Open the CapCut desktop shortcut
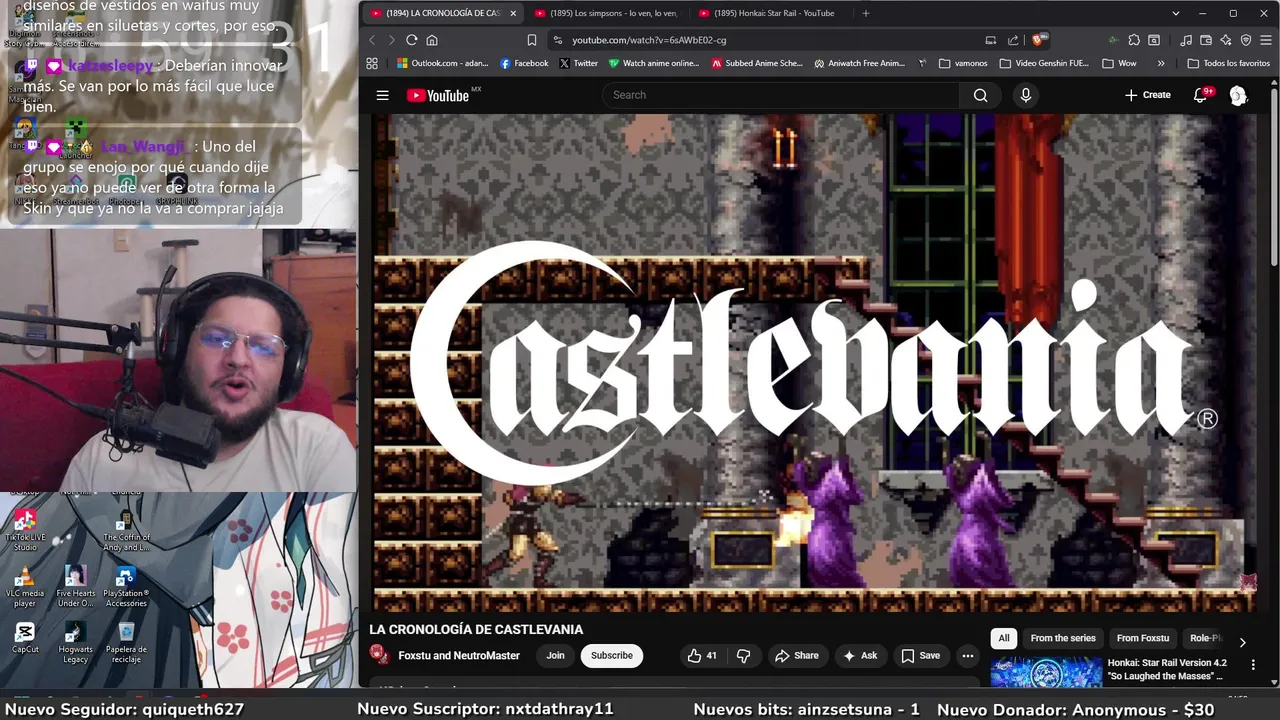Image resolution: width=1280 pixels, height=720 pixels. (x=25, y=637)
